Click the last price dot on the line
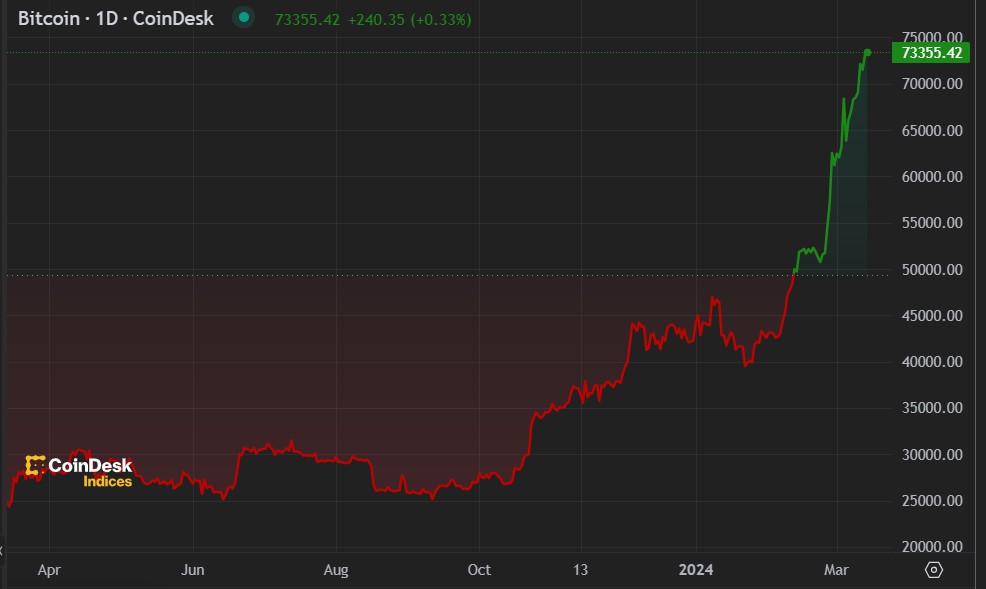The height and width of the screenshot is (589, 986). click(868, 52)
